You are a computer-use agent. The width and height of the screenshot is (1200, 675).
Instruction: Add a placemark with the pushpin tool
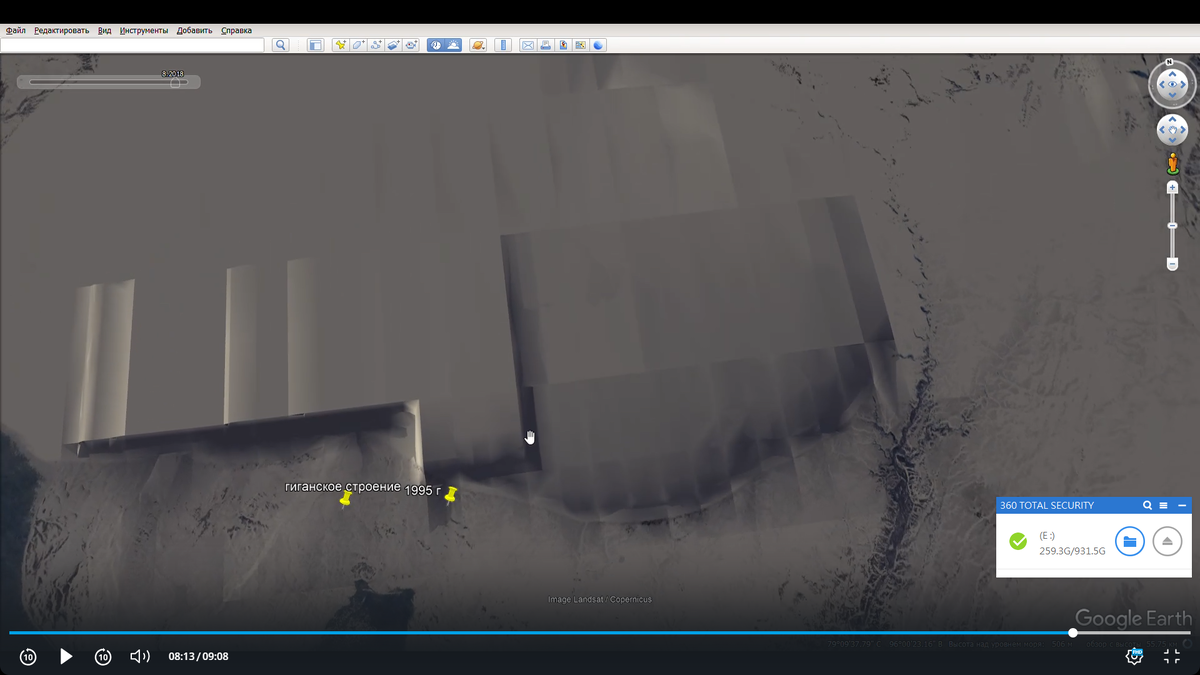click(x=341, y=45)
